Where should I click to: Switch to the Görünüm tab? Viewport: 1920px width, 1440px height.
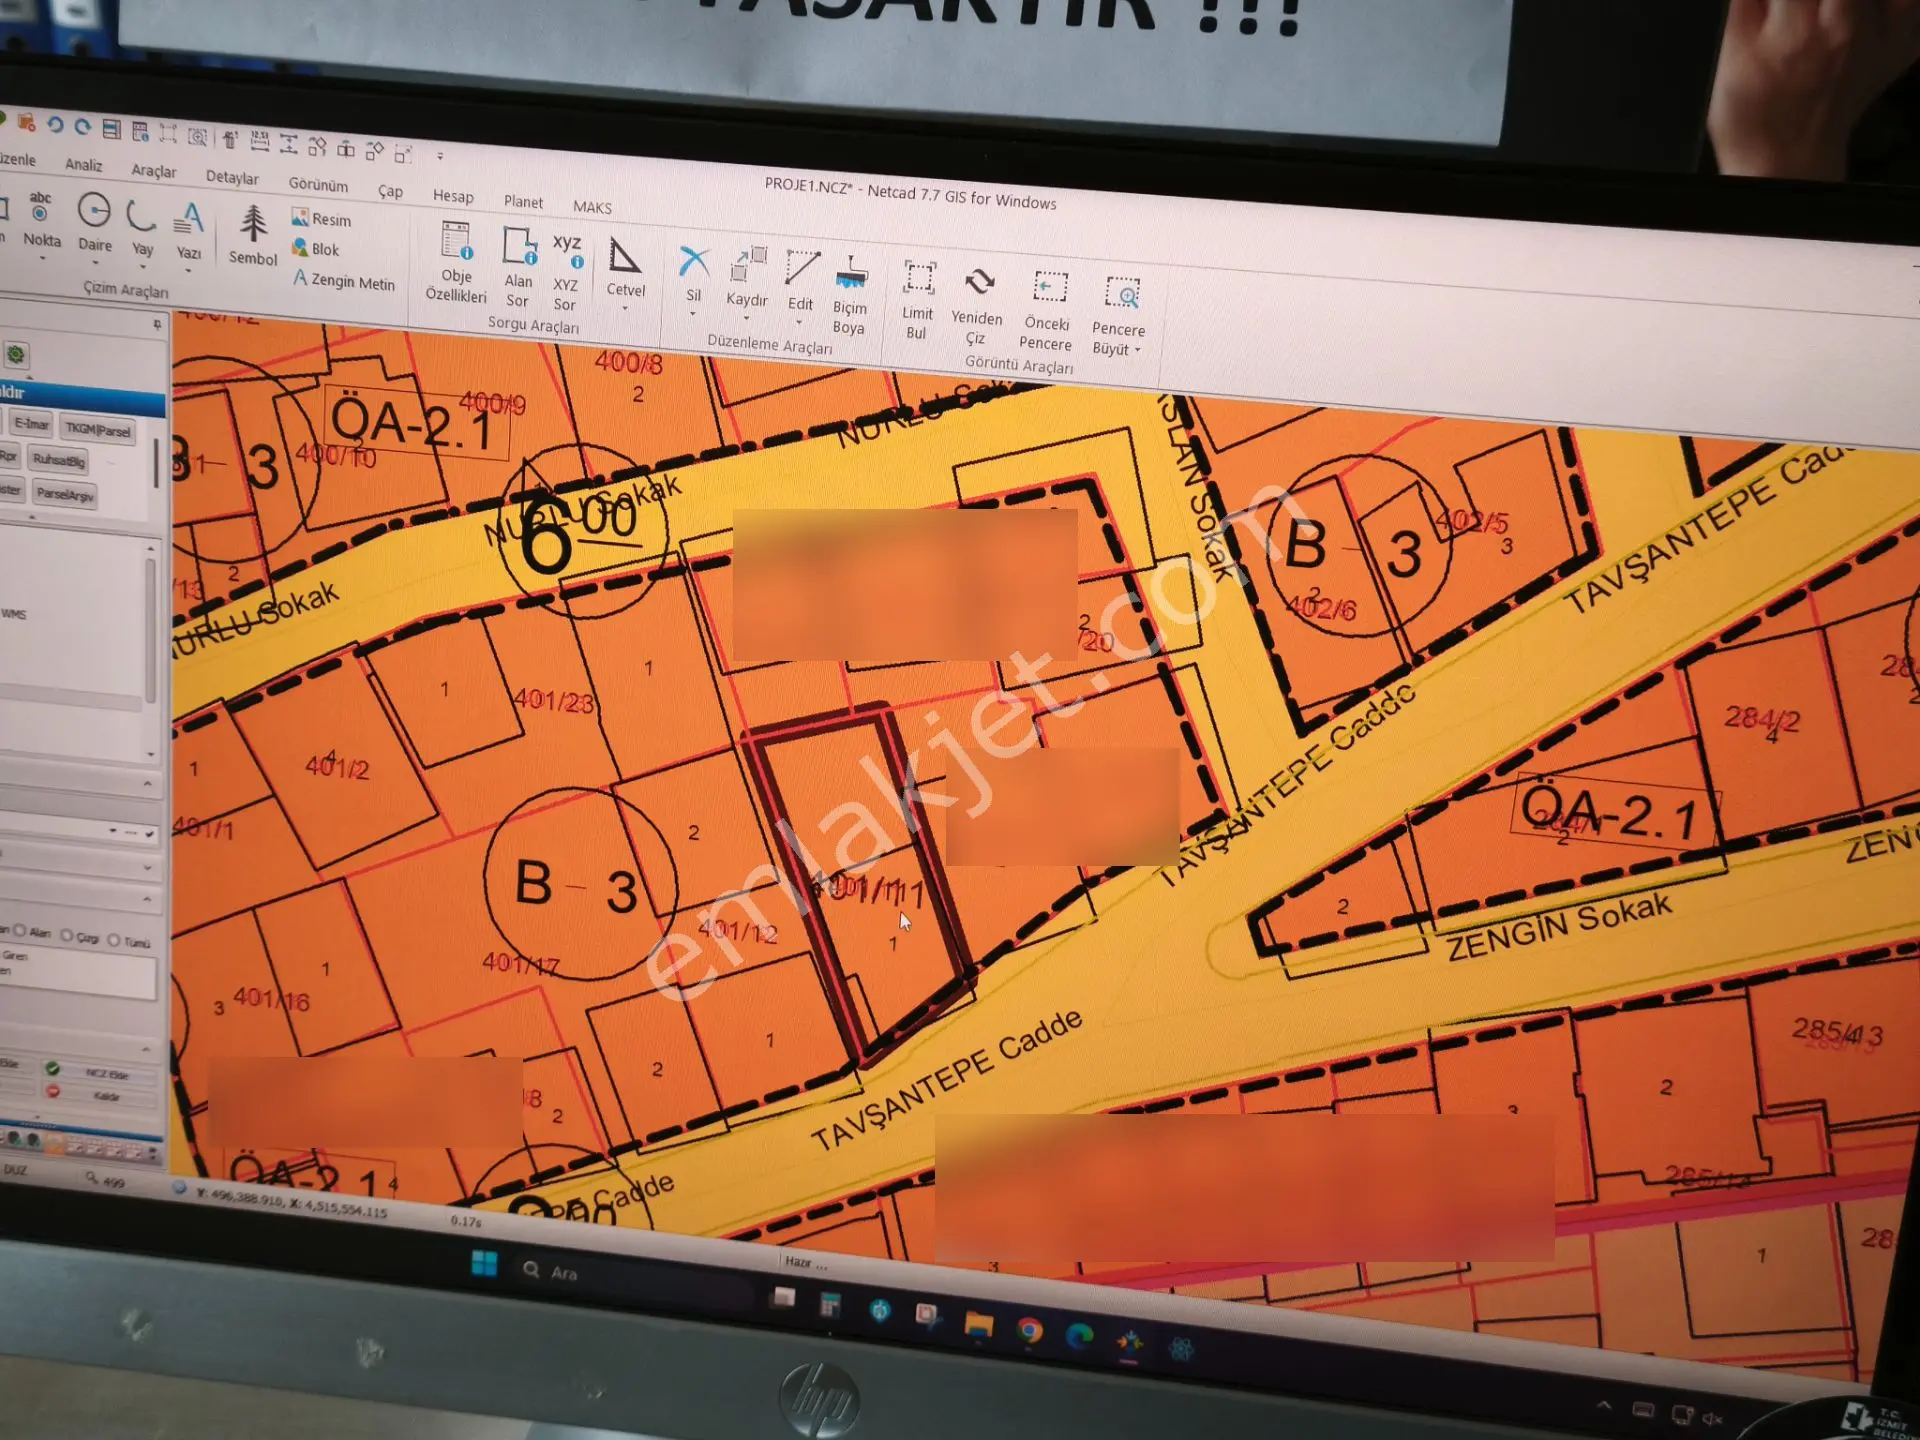tap(318, 184)
